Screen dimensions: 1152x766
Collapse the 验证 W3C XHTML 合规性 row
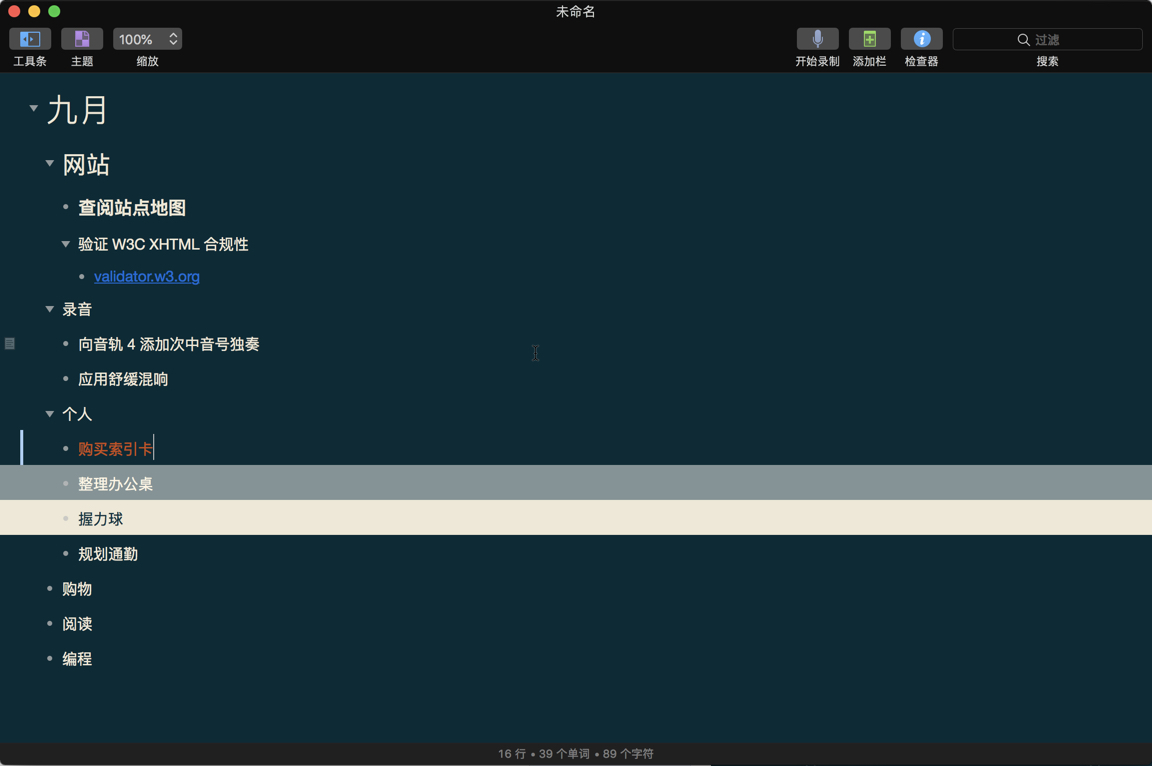(66, 243)
